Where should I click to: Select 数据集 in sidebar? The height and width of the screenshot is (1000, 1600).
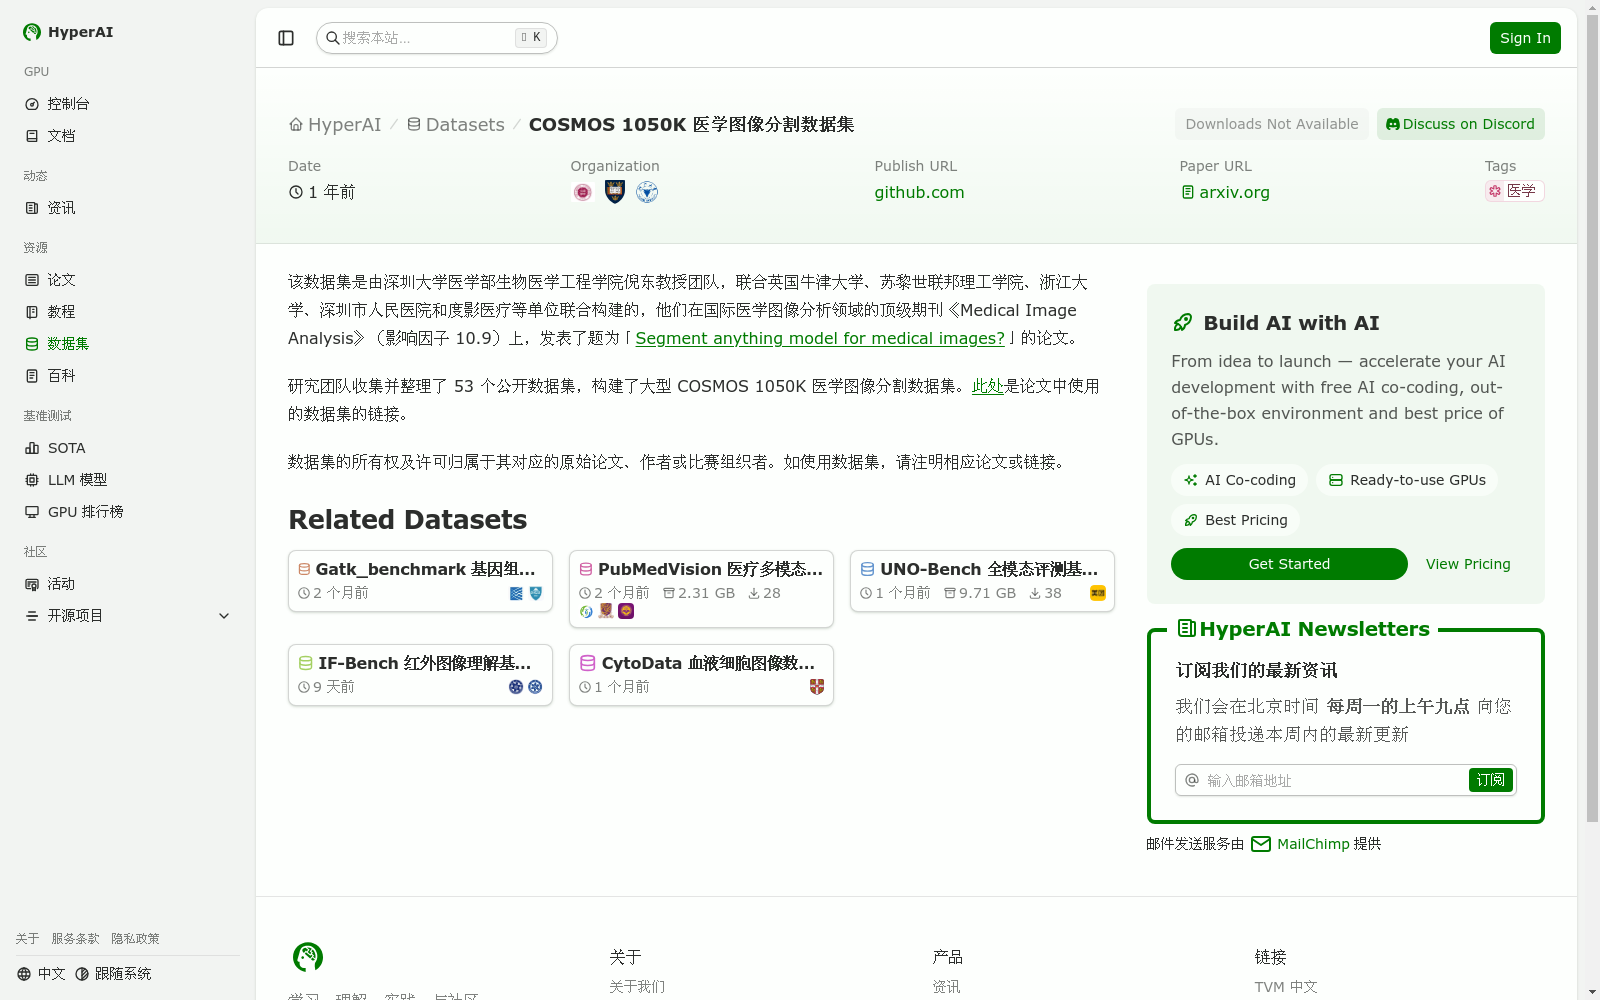(x=128, y=344)
